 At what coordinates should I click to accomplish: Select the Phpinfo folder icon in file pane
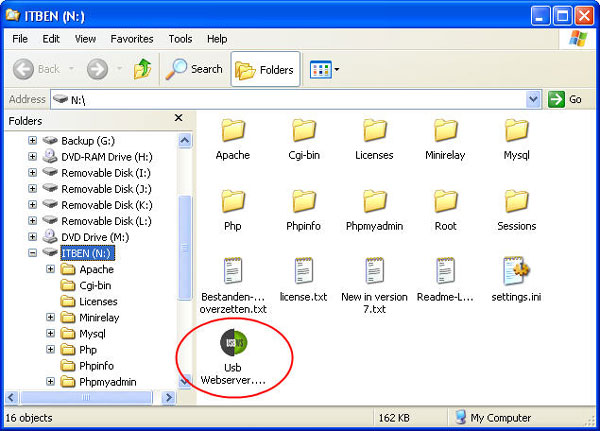coord(304,201)
